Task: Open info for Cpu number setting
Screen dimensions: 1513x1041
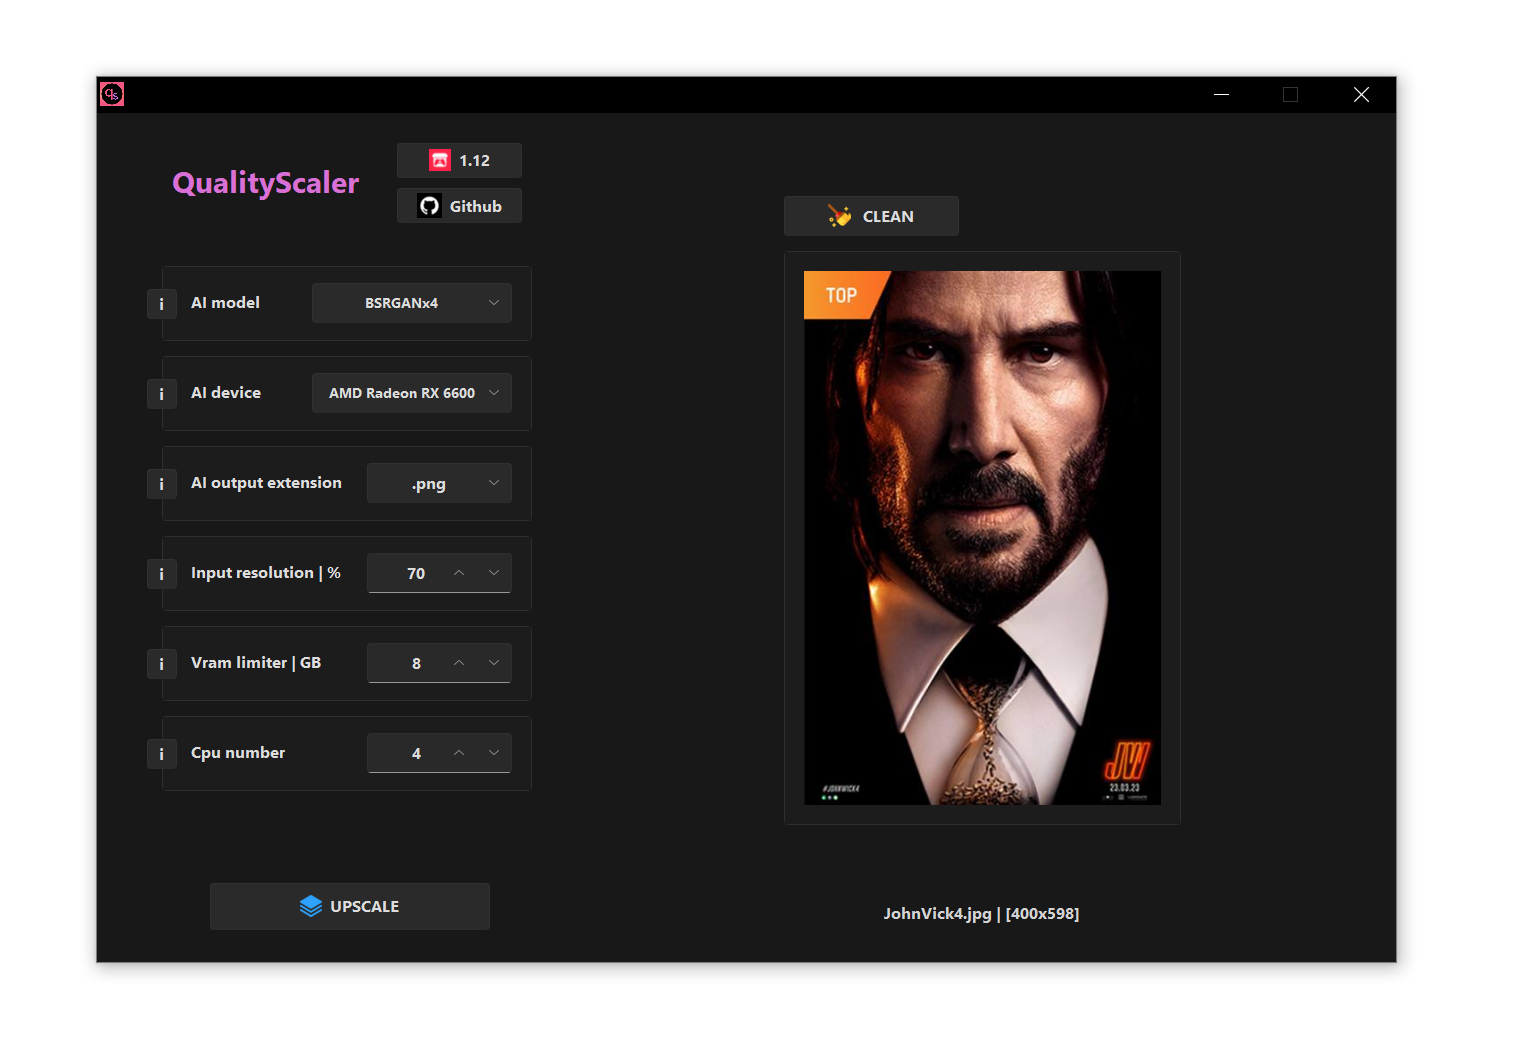Action: point(161,753)
